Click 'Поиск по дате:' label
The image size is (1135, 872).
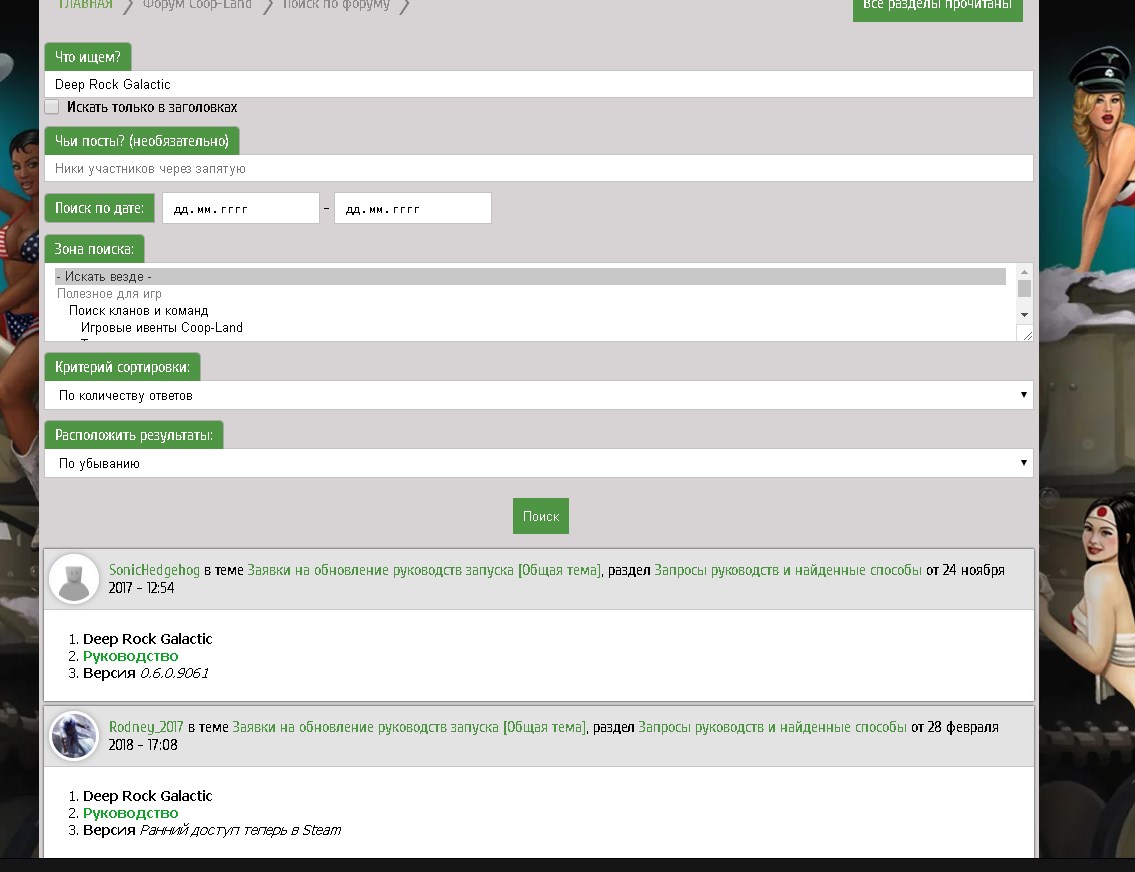pyautogui.click(x=100, y=208)
